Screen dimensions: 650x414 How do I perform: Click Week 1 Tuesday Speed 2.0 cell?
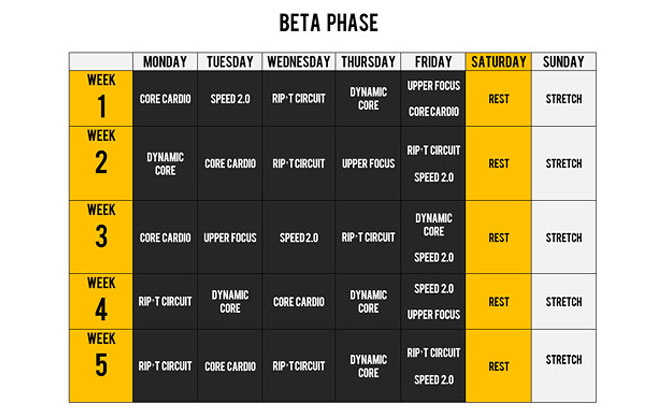[x=230, y=99]
